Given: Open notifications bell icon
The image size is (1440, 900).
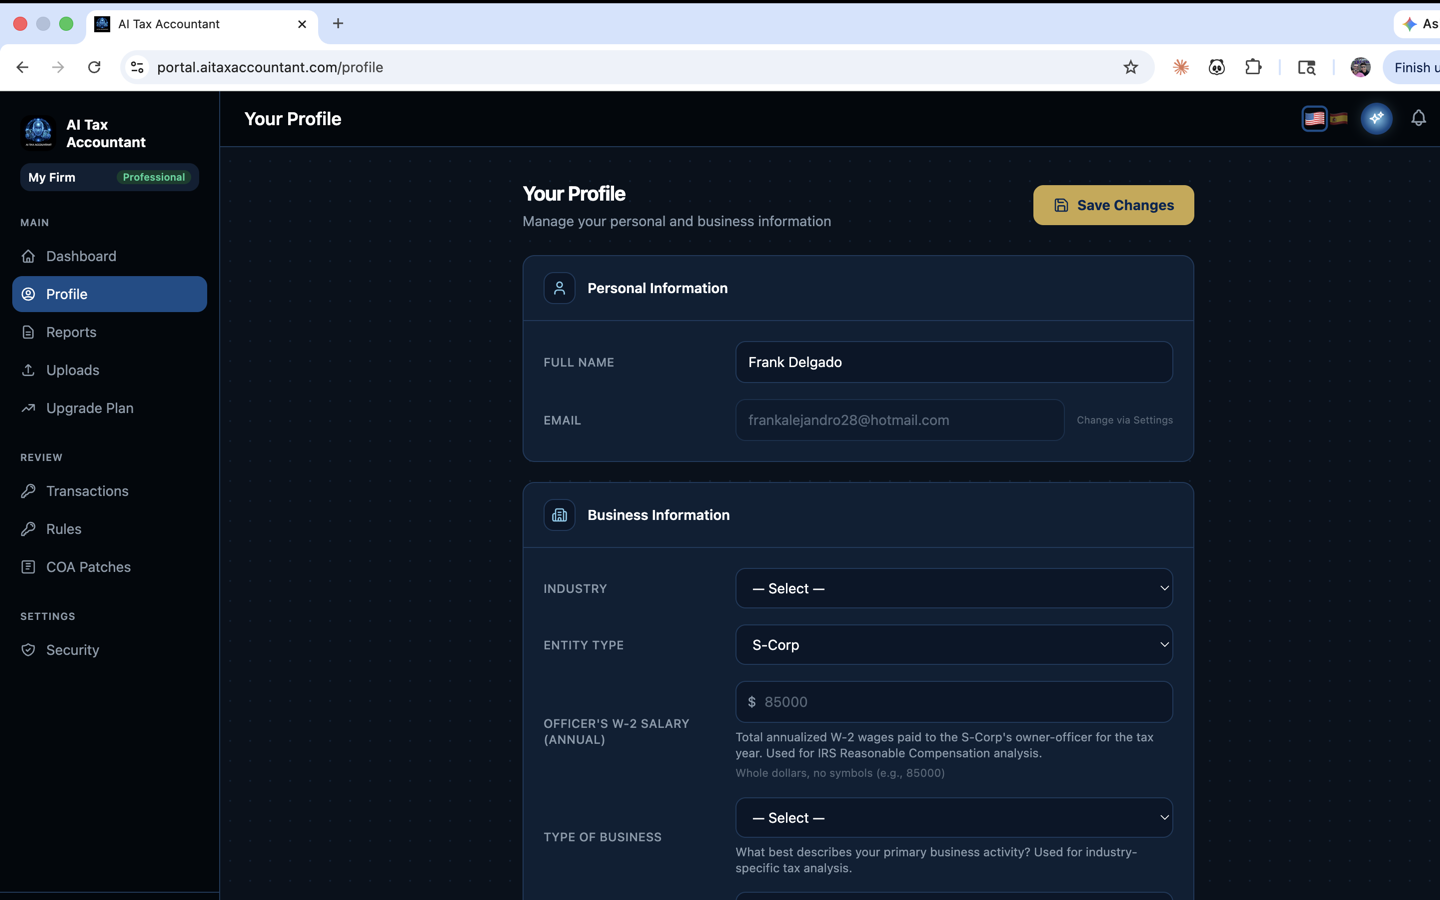Looking at the screenshot, I should [x=1418, y=119].
